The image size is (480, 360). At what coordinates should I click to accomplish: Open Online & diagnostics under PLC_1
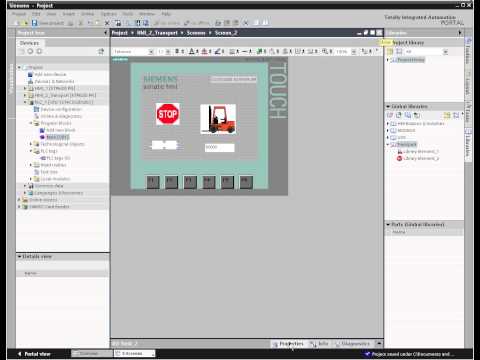click(x=61, y=116)
